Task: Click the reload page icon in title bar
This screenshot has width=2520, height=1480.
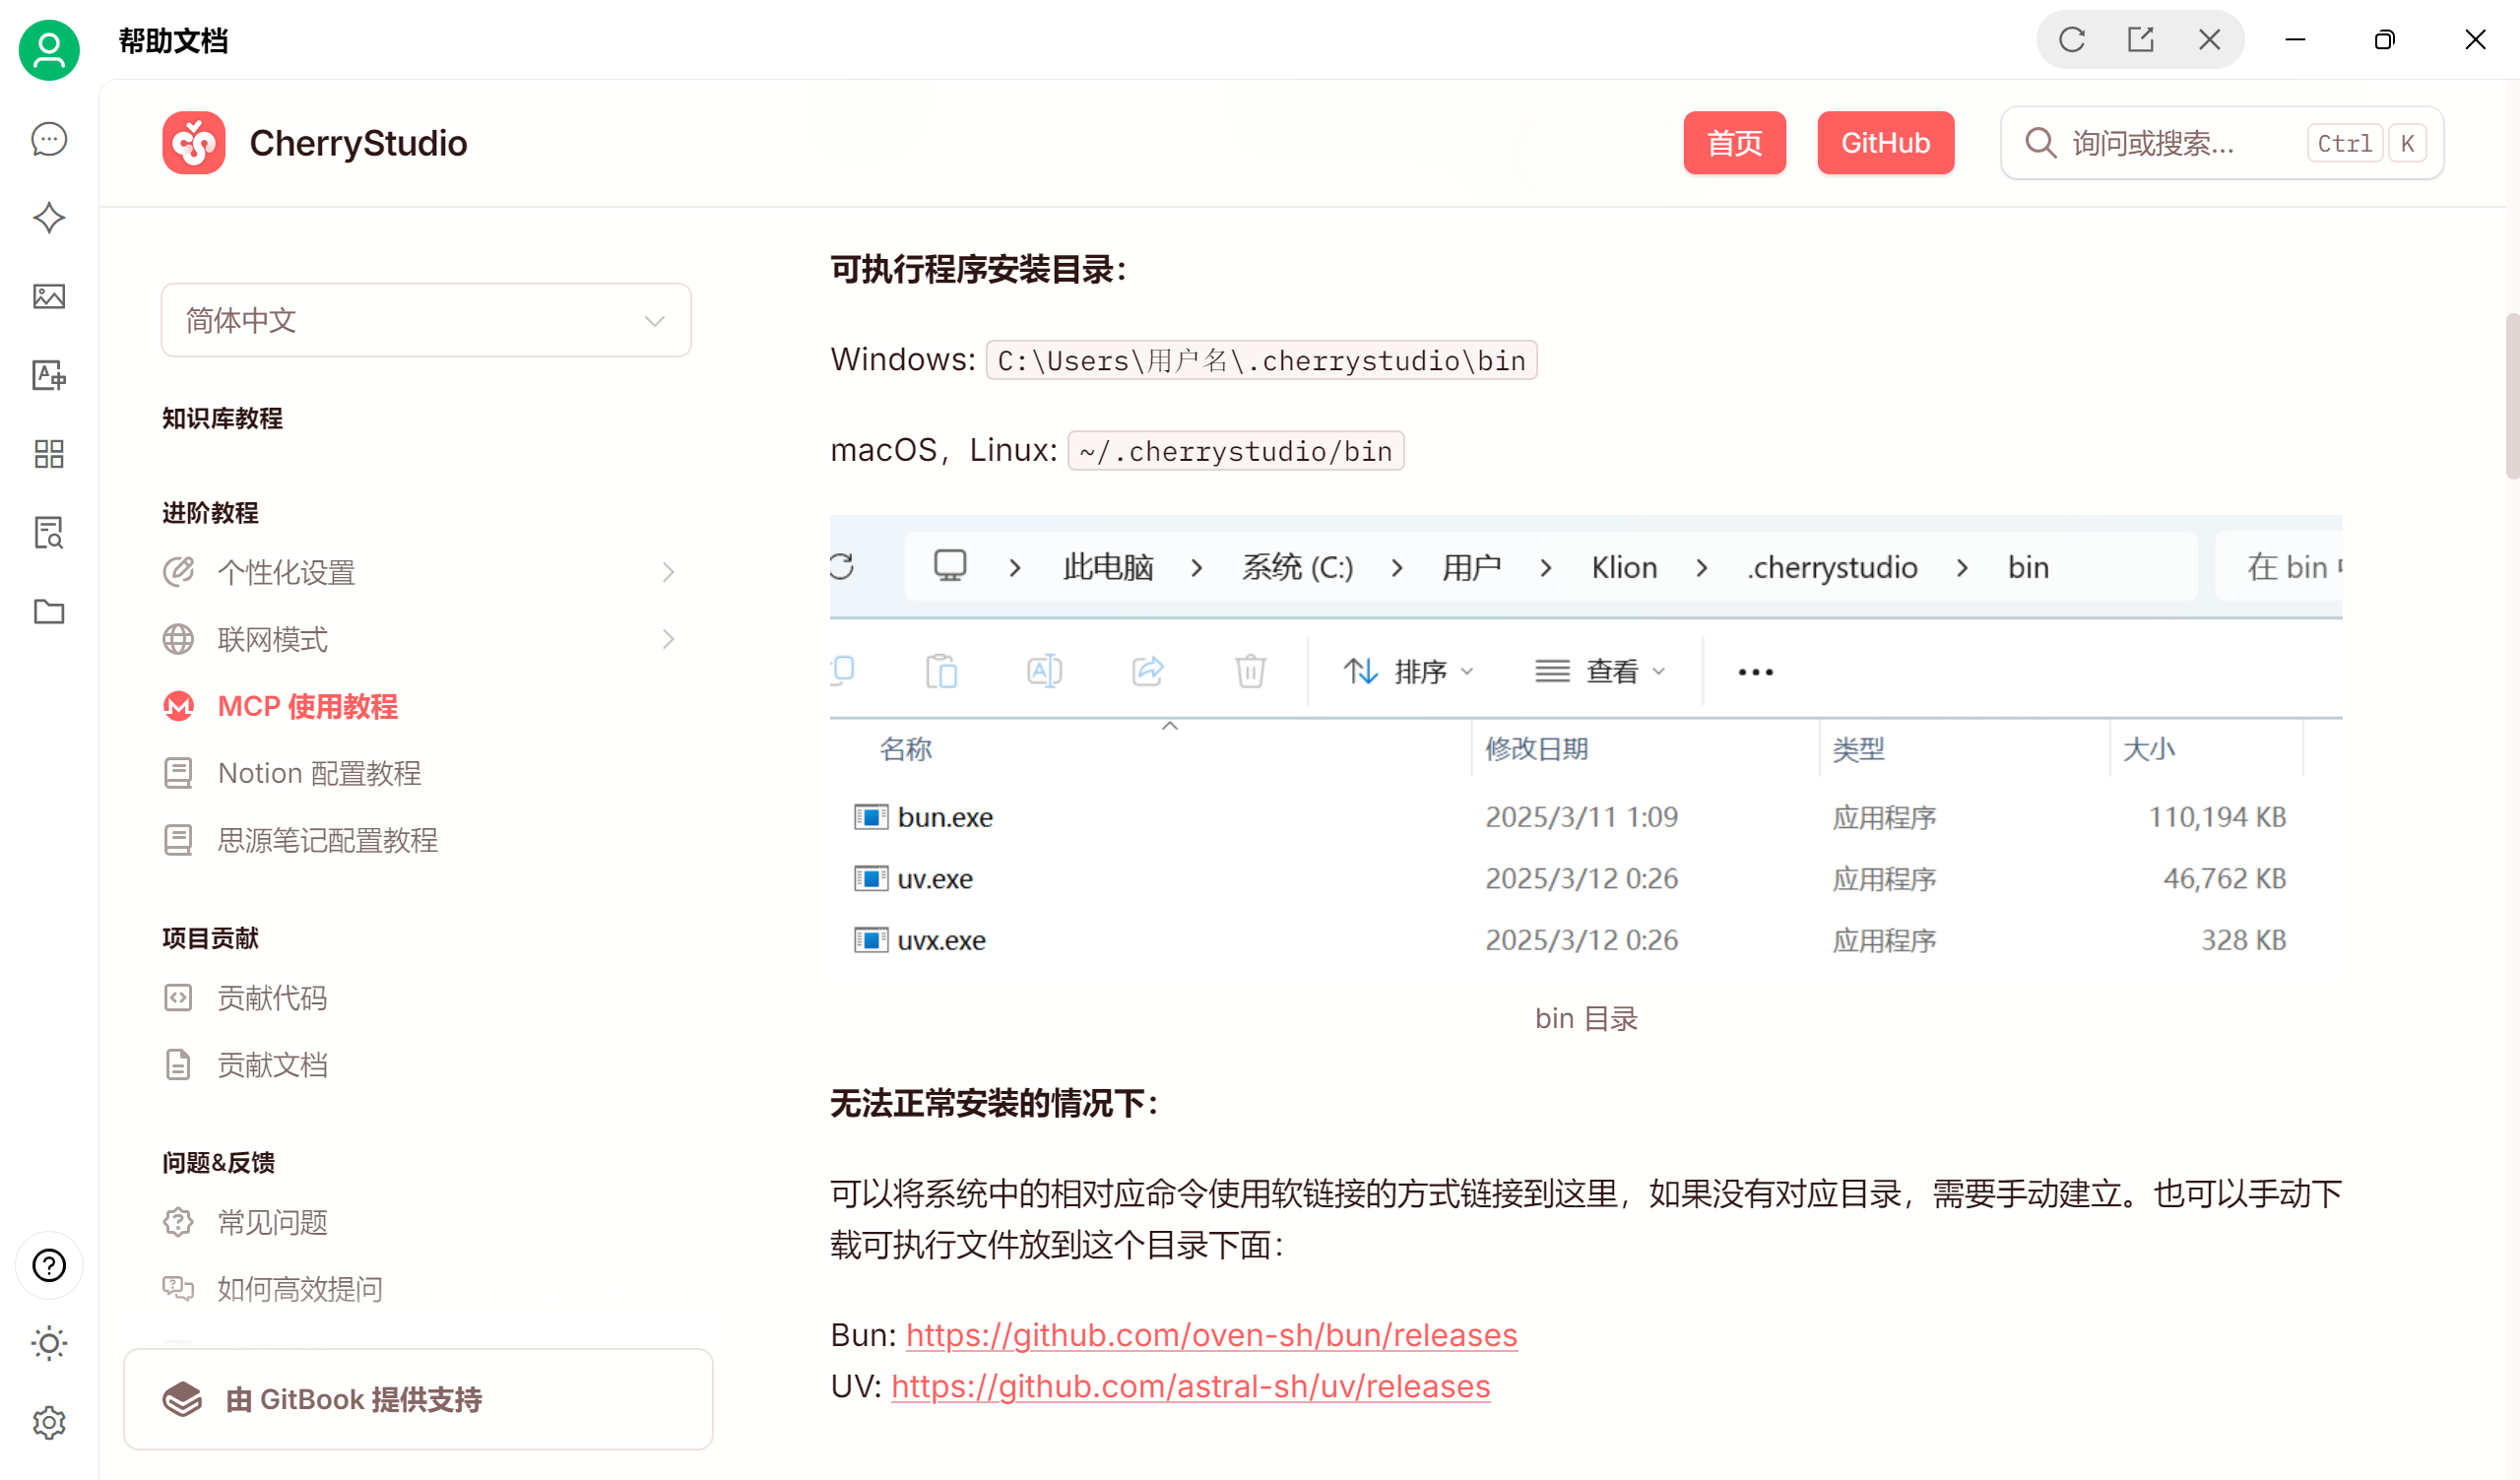Action: click(x=2072, y=40)
